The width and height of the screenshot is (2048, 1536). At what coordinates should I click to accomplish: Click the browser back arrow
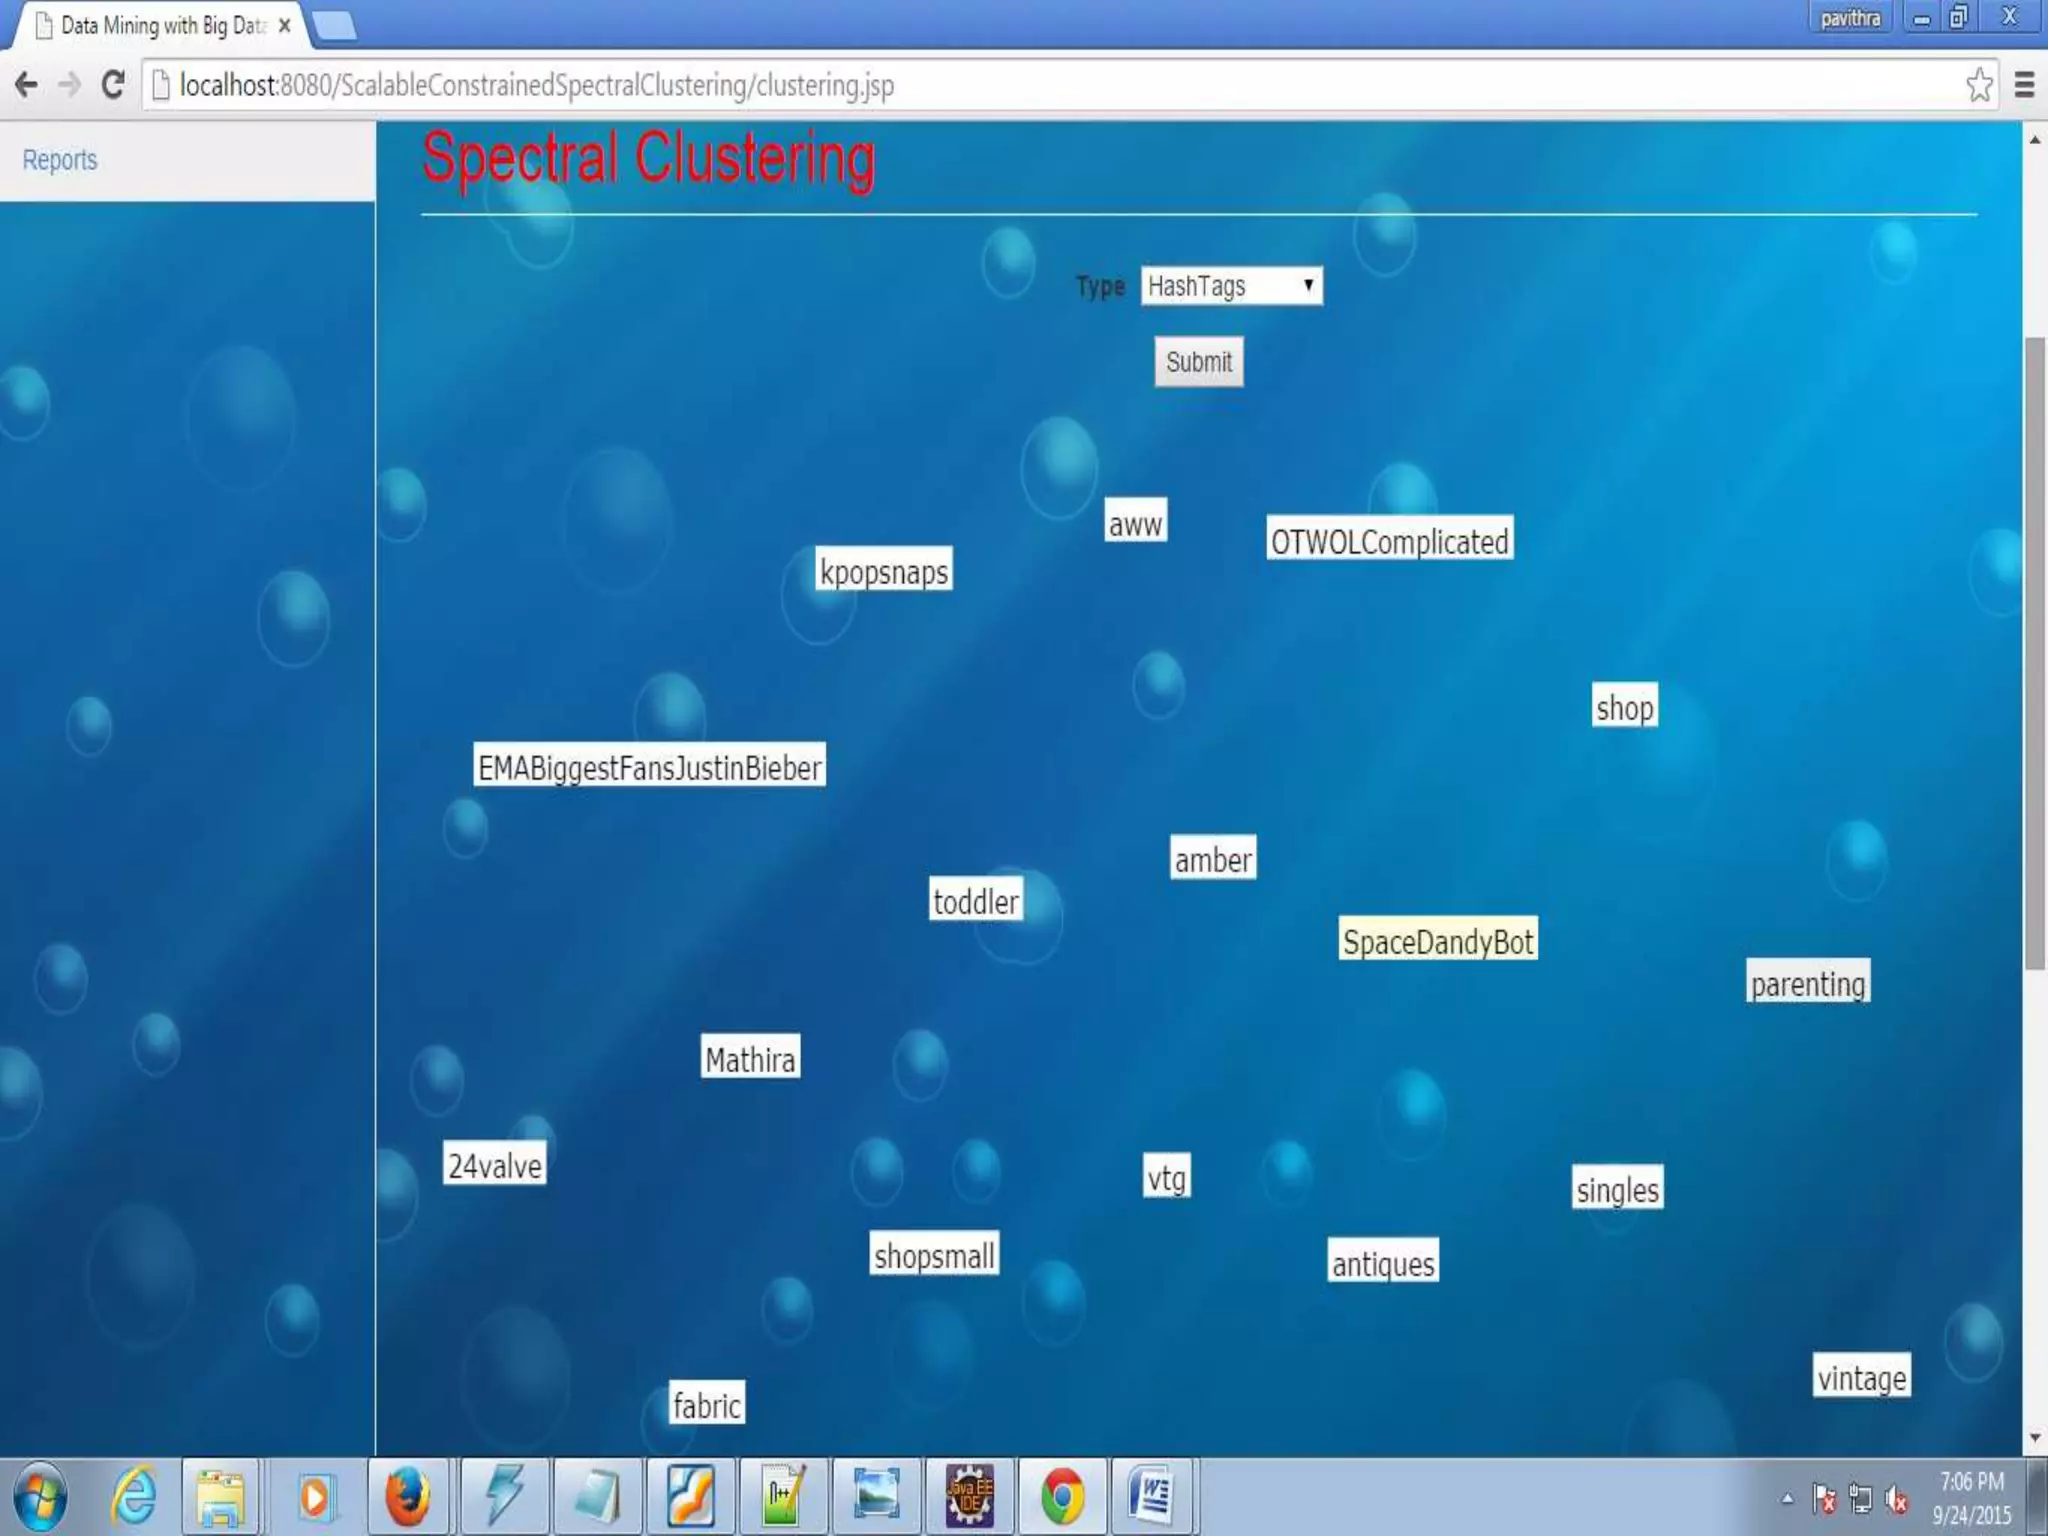tap(27, 85)
